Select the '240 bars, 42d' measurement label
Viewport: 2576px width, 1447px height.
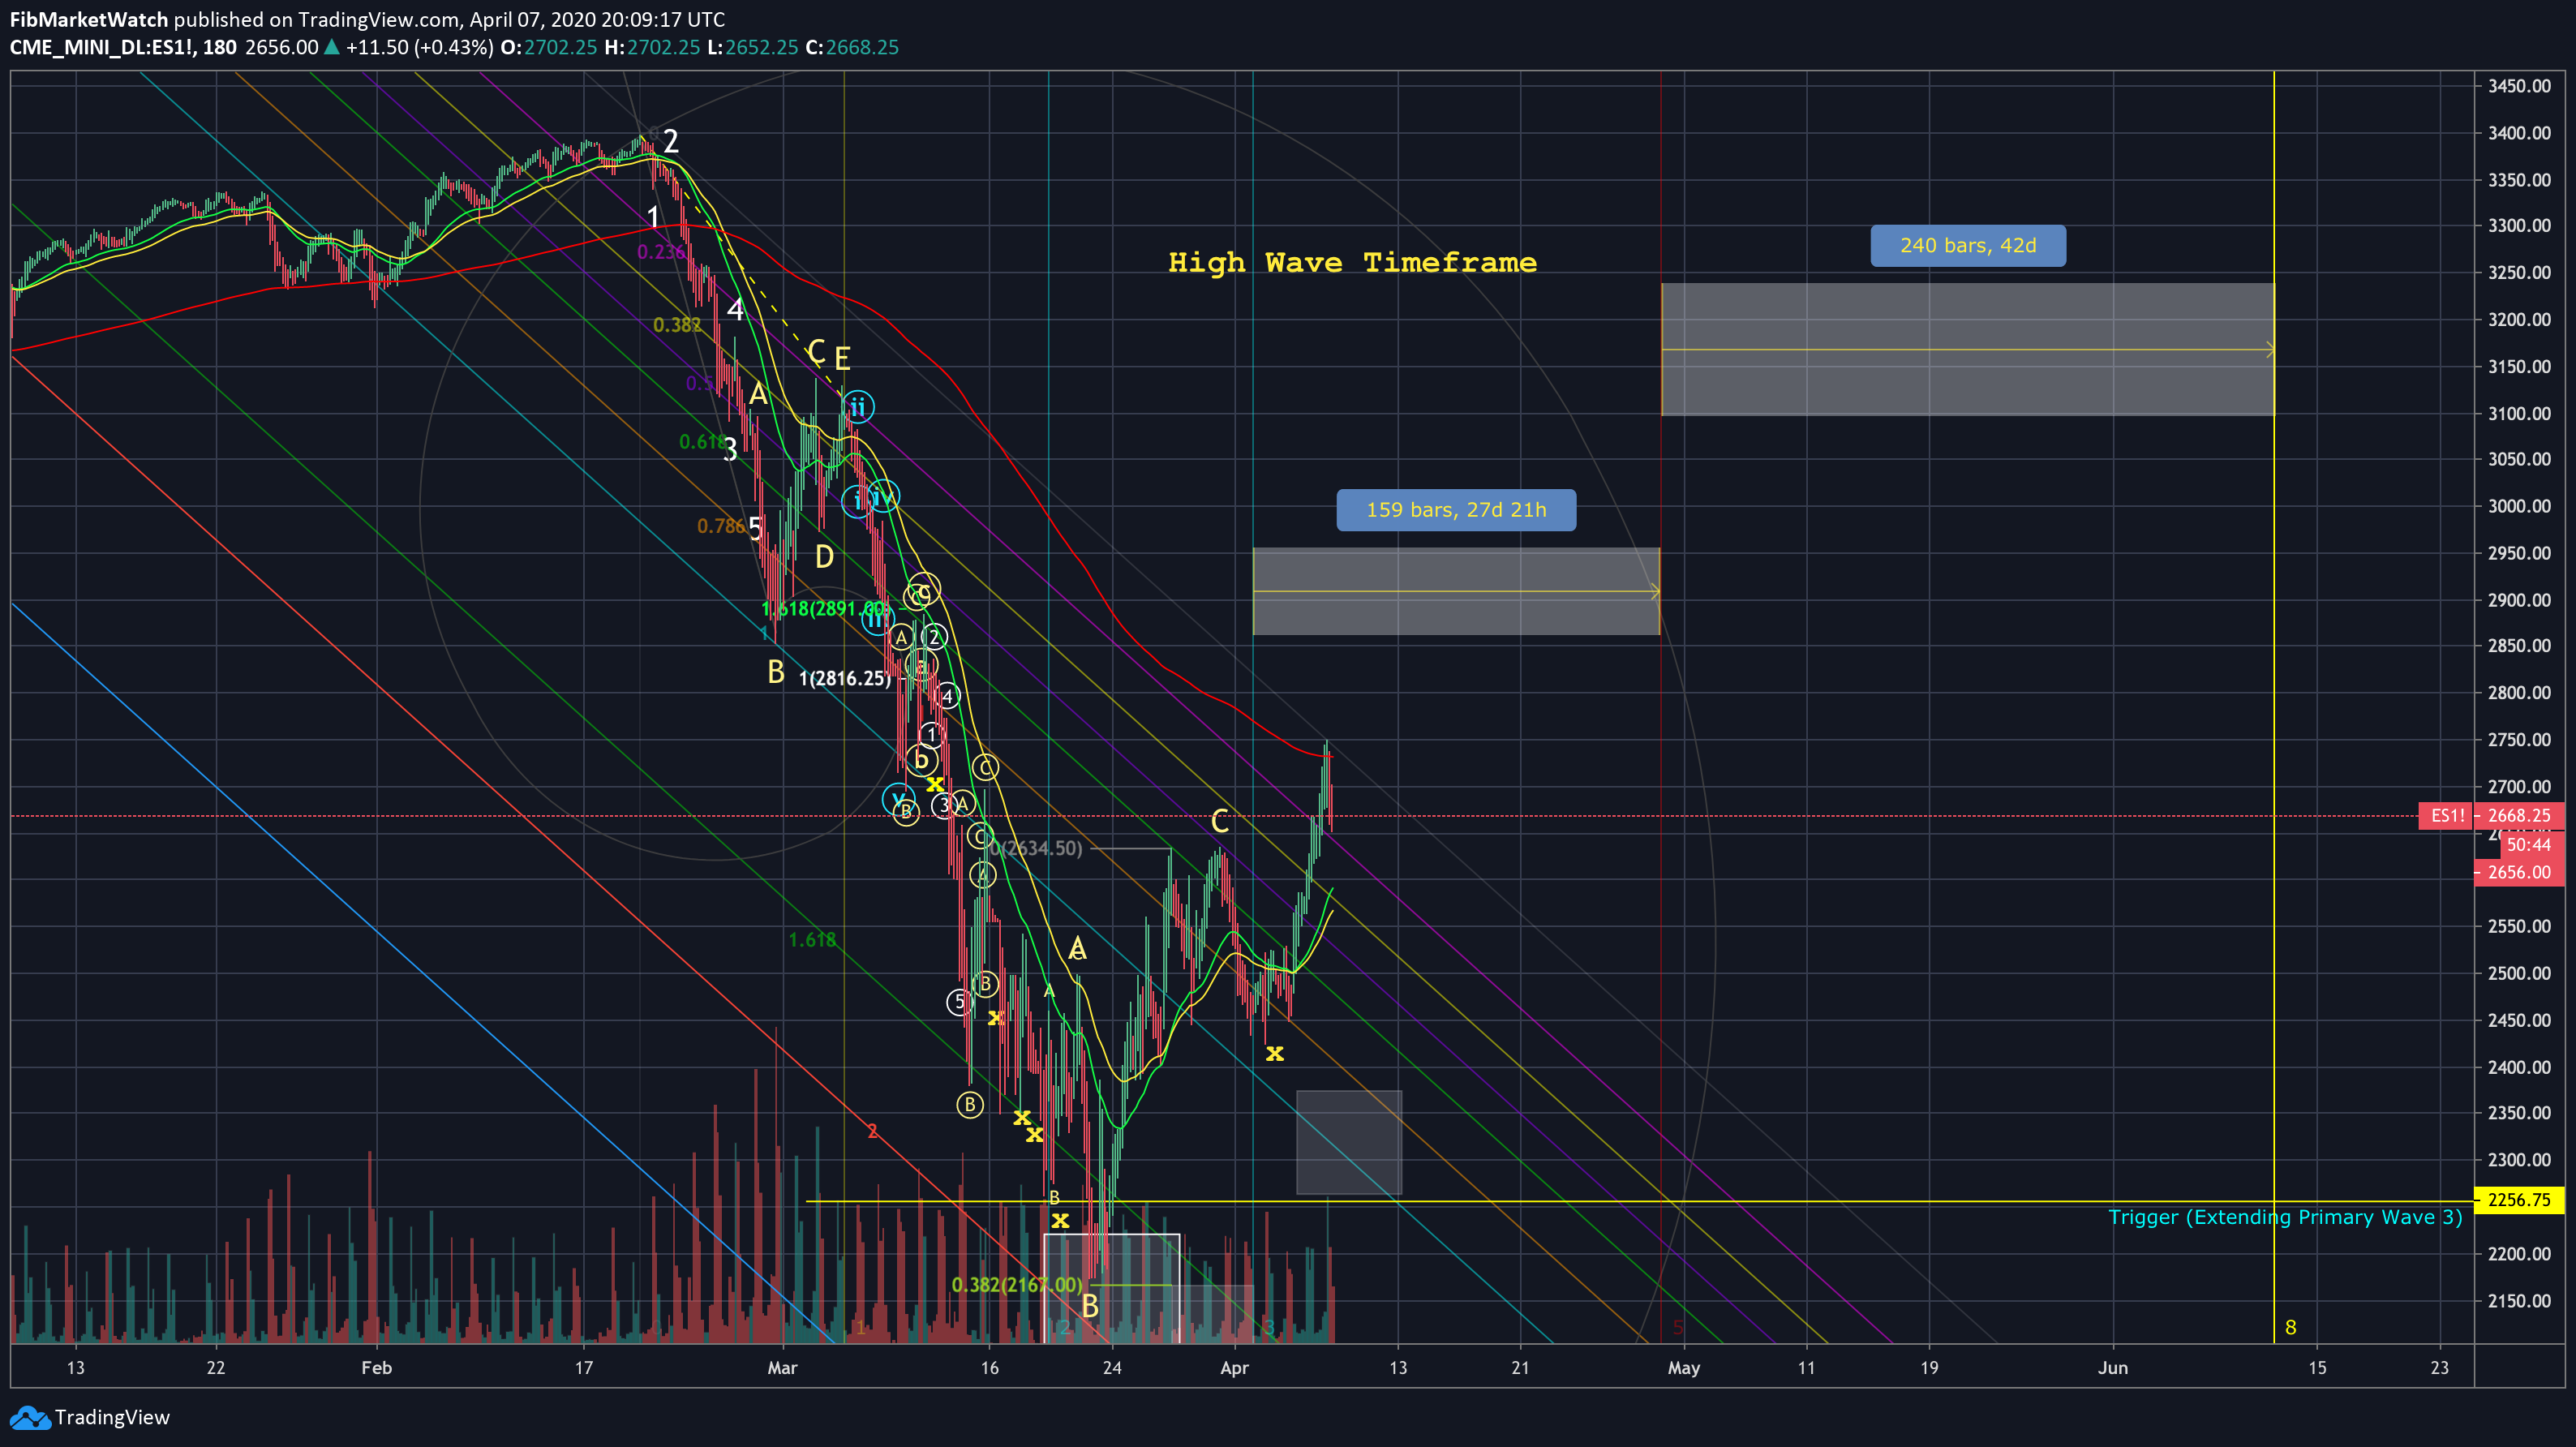tap(1967, 246)
